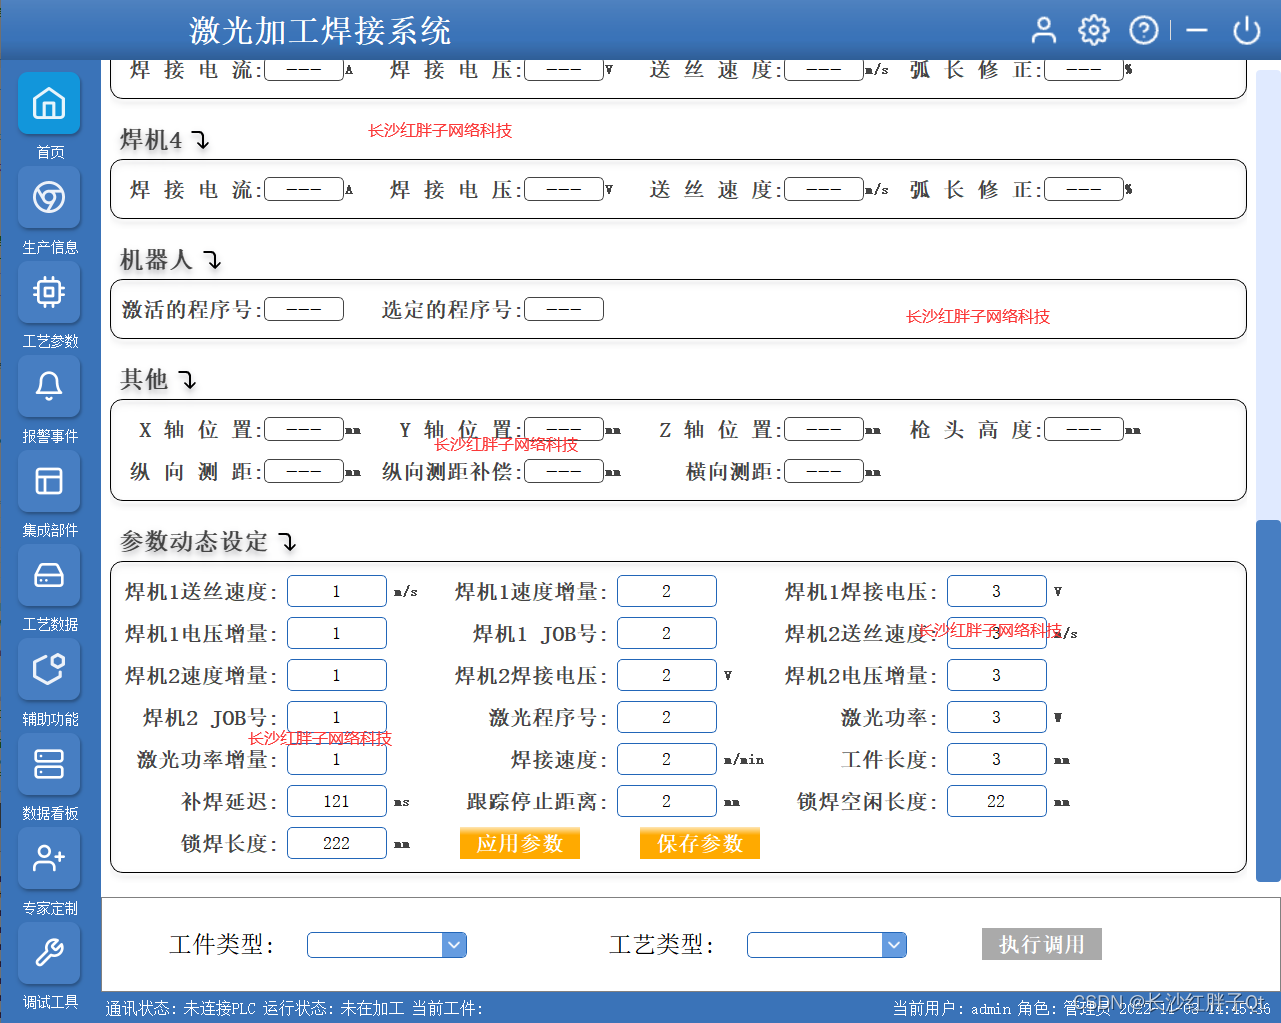Open the 工艺类型 dropdown
Image resolution: width=1281 pixels, height=1023 pixels.
click(827, 945)
